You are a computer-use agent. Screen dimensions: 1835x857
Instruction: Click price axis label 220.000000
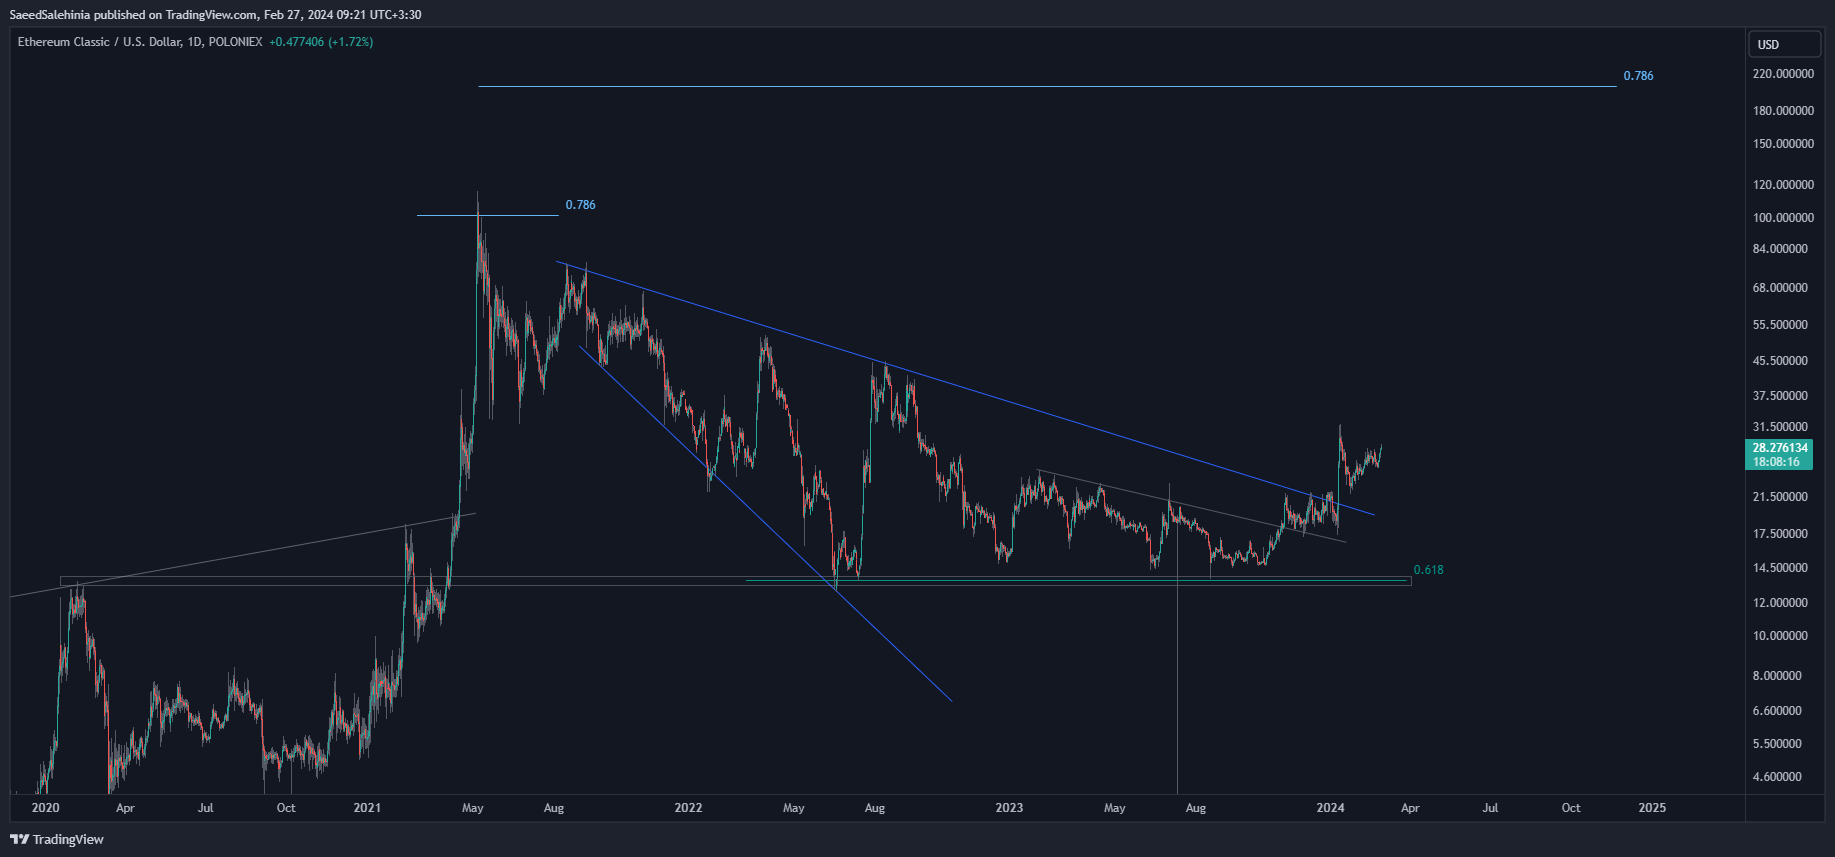pos(1783,74)
